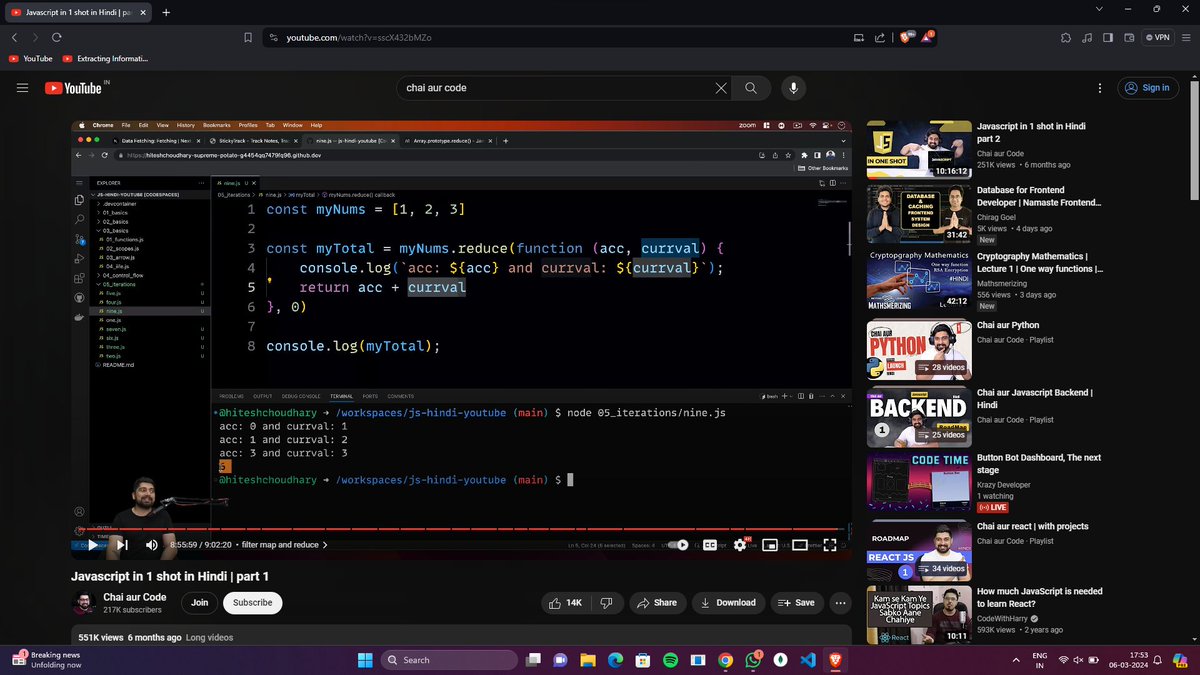Mute the video volume
This screenshot has width=1200, height=675.
coord(152,545)
